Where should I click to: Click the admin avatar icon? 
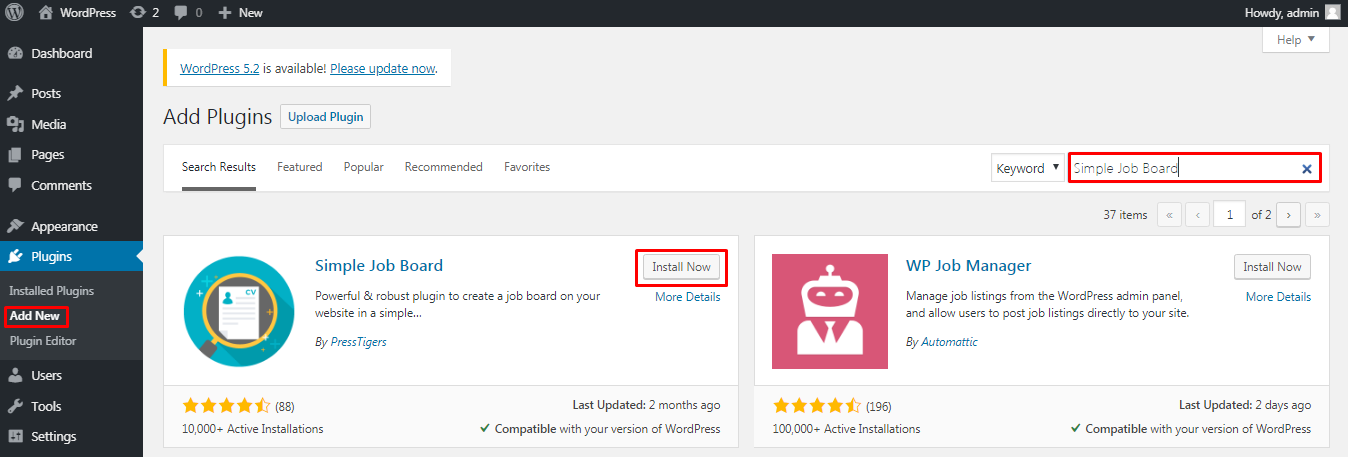(x=1332, y=13)
